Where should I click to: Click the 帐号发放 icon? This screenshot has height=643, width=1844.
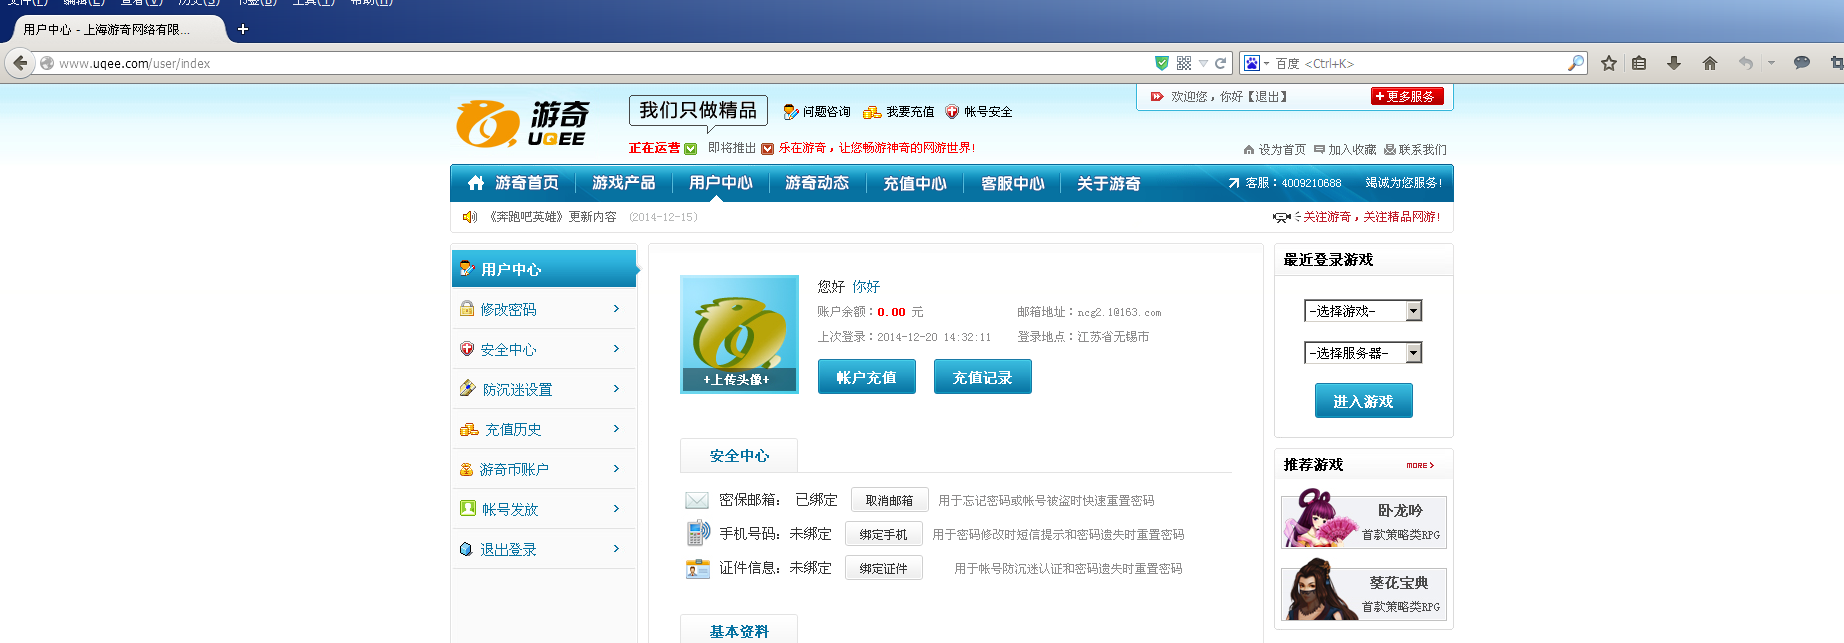coord(467,508)
